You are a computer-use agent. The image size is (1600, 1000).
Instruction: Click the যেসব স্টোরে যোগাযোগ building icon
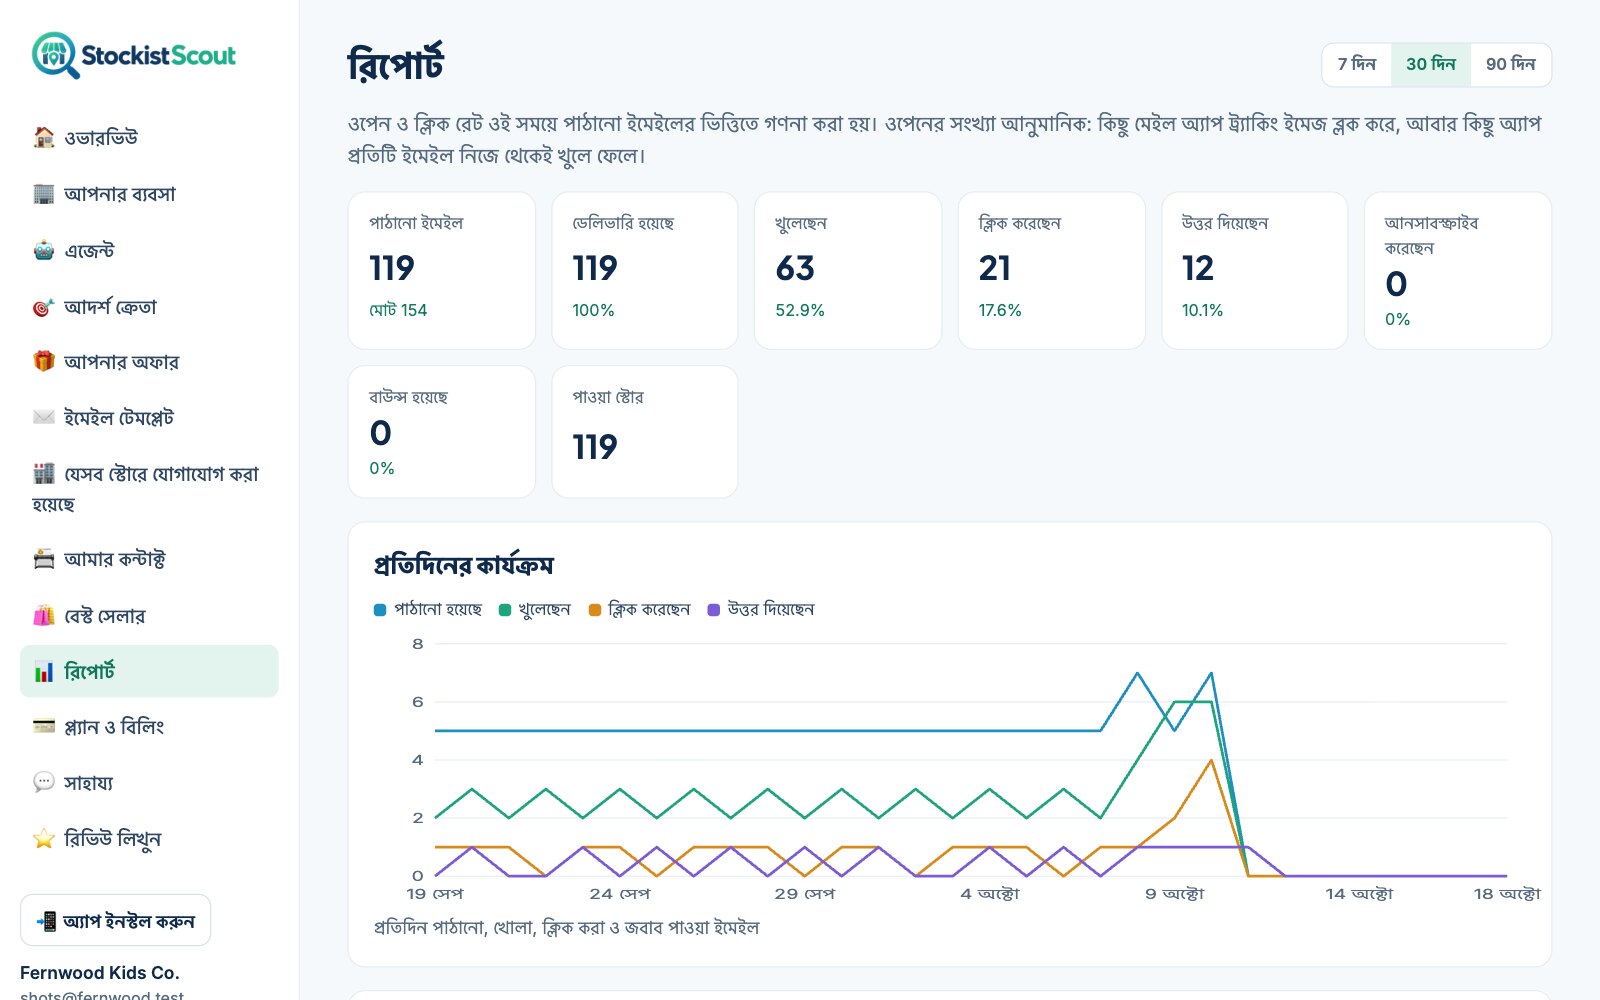pos(44,473)
